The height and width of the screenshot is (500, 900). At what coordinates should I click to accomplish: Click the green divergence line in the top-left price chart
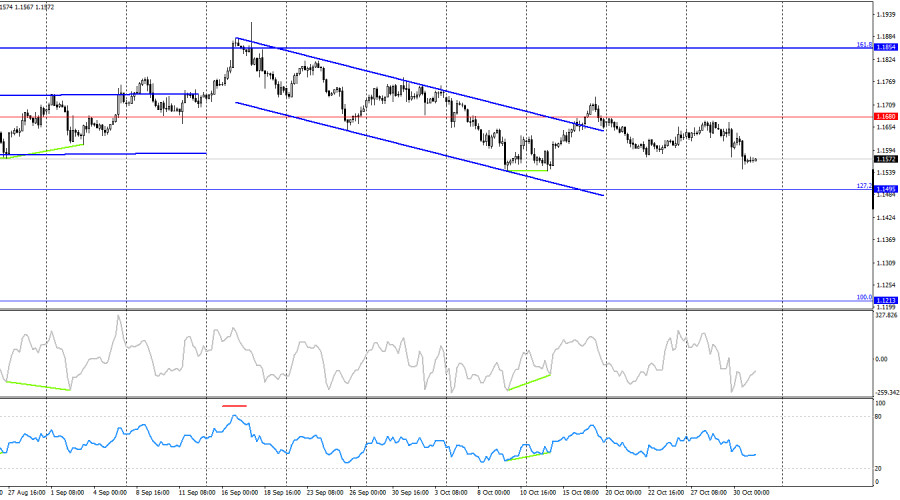[x=43, y=150]
